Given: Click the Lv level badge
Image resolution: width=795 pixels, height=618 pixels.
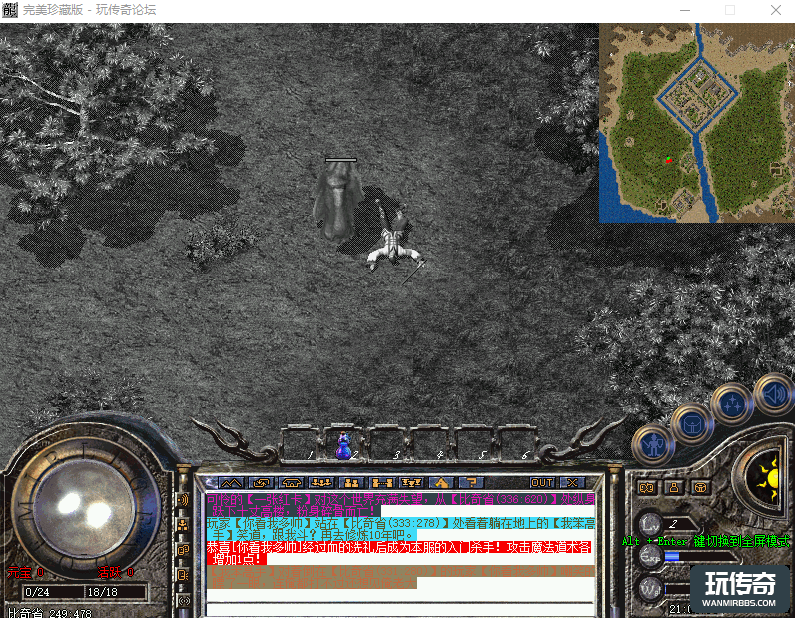Looking at the screenshot, I should point(649,524).
